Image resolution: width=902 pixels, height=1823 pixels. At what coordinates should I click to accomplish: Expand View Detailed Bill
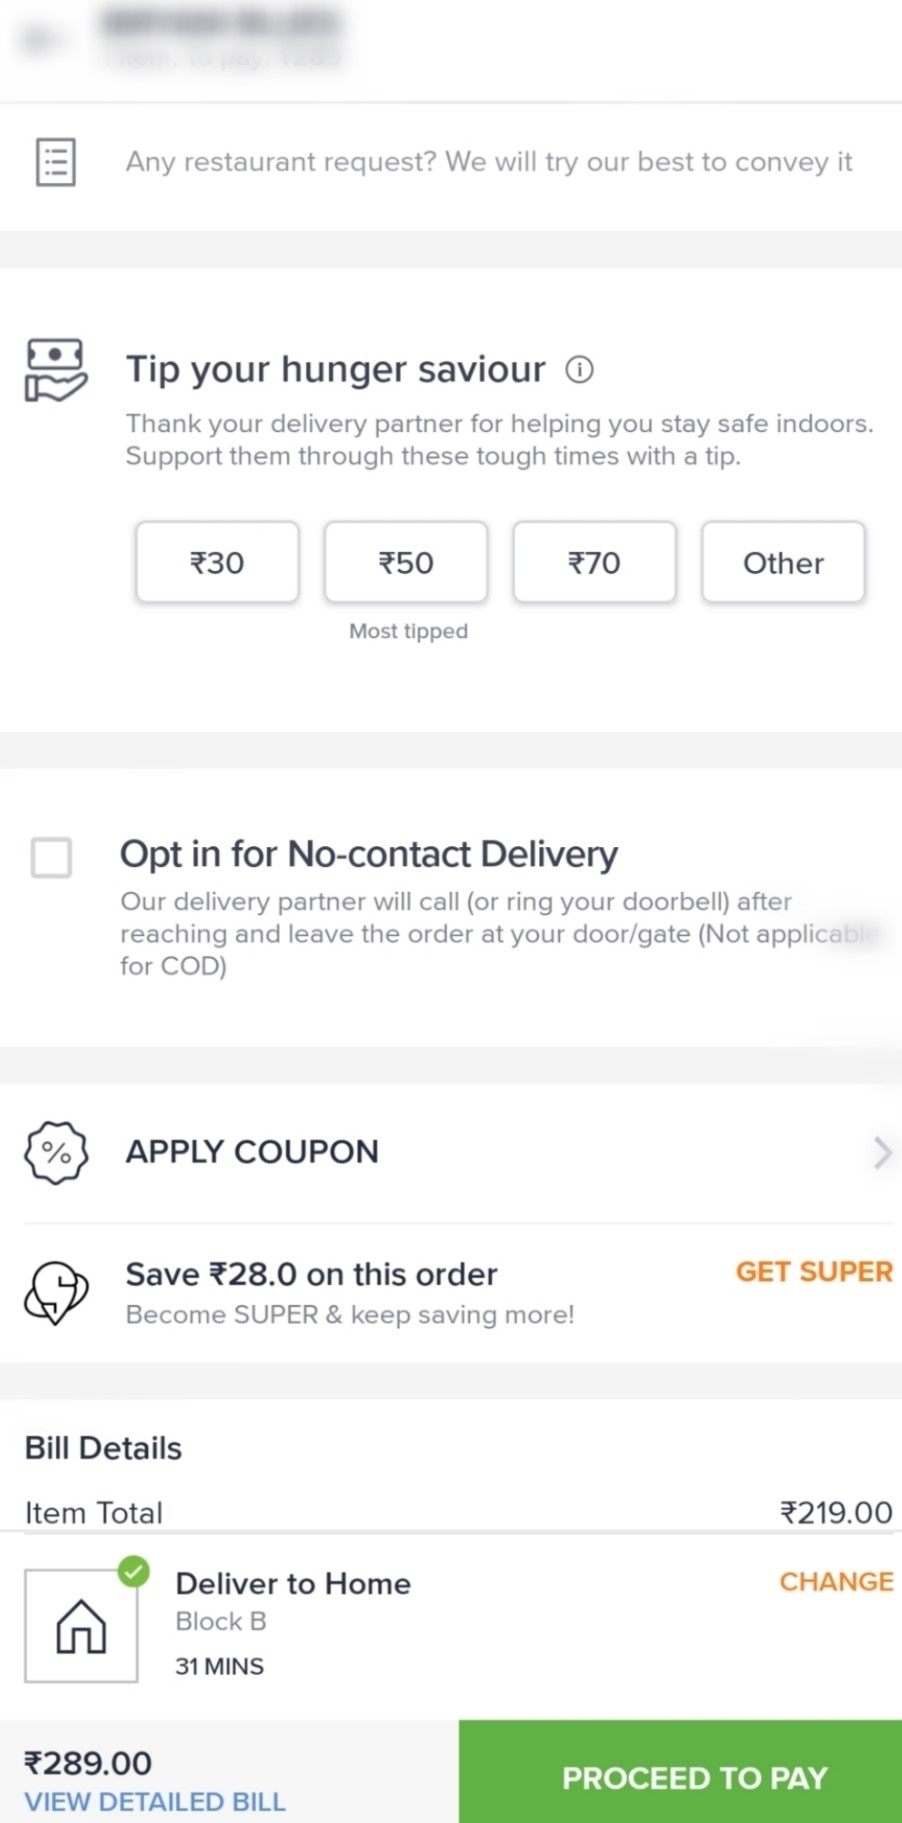pyautogui.click(x=155, y=1801)
